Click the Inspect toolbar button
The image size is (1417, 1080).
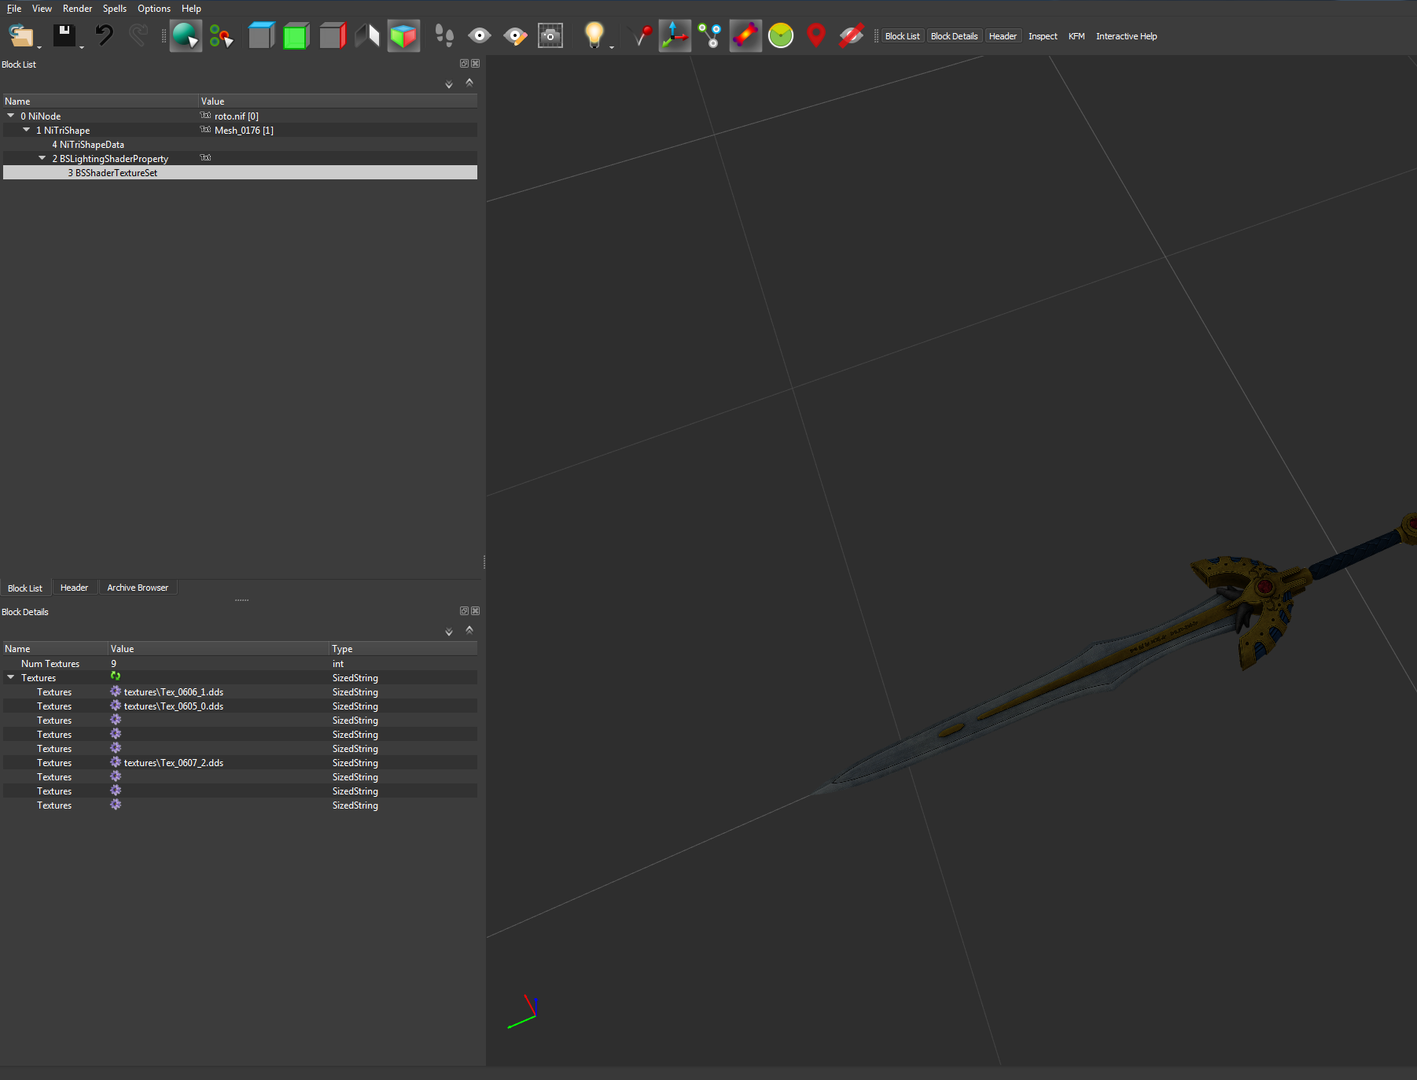point(1042,36)
